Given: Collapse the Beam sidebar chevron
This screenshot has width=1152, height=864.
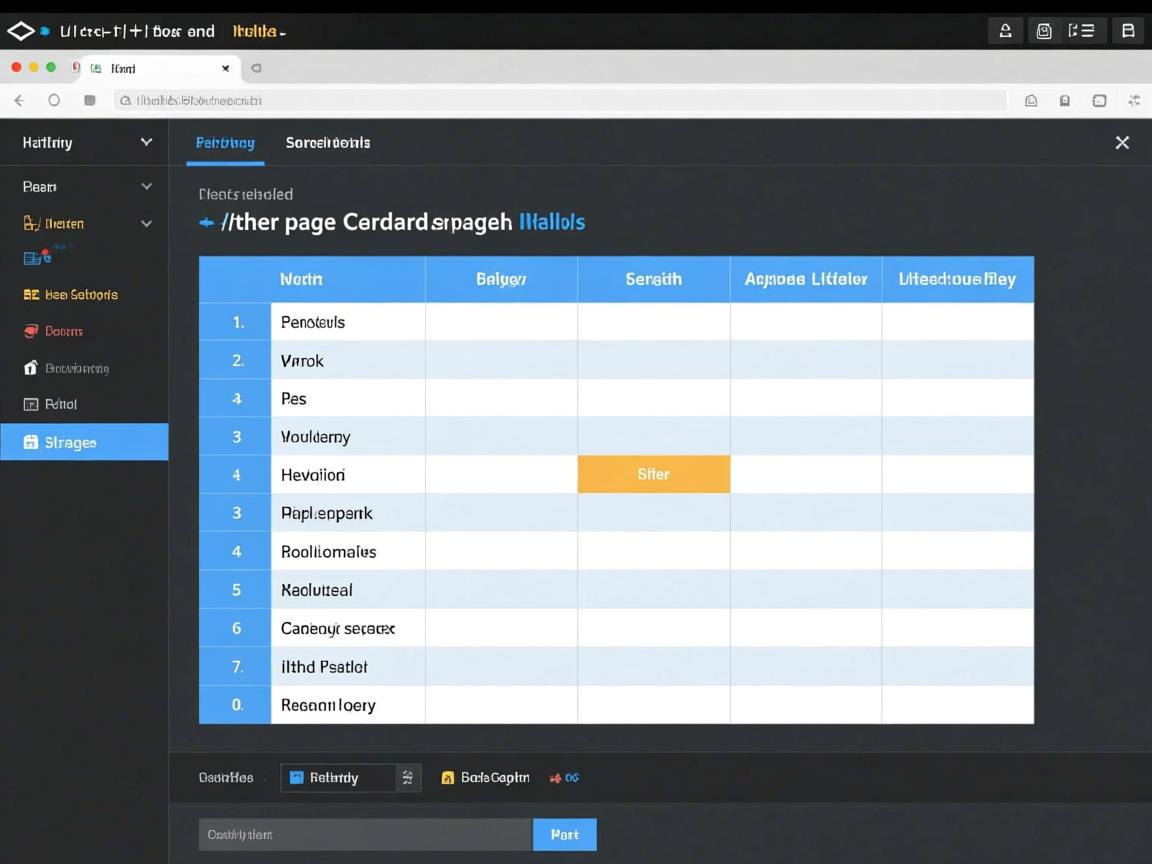Looking at the screenshot, I should tap(146, 186).
